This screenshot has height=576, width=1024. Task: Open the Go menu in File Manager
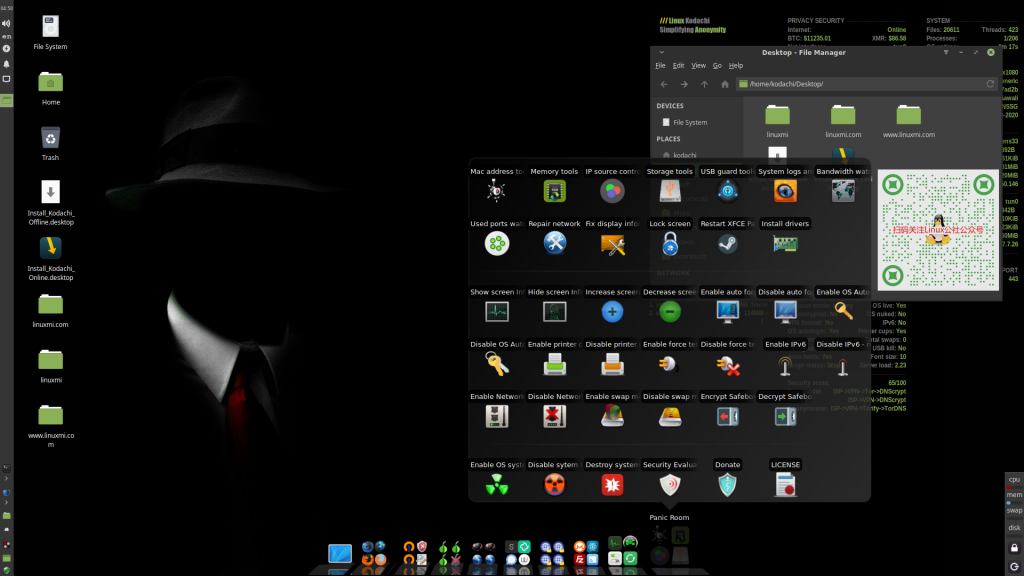[x=717, y=65]
